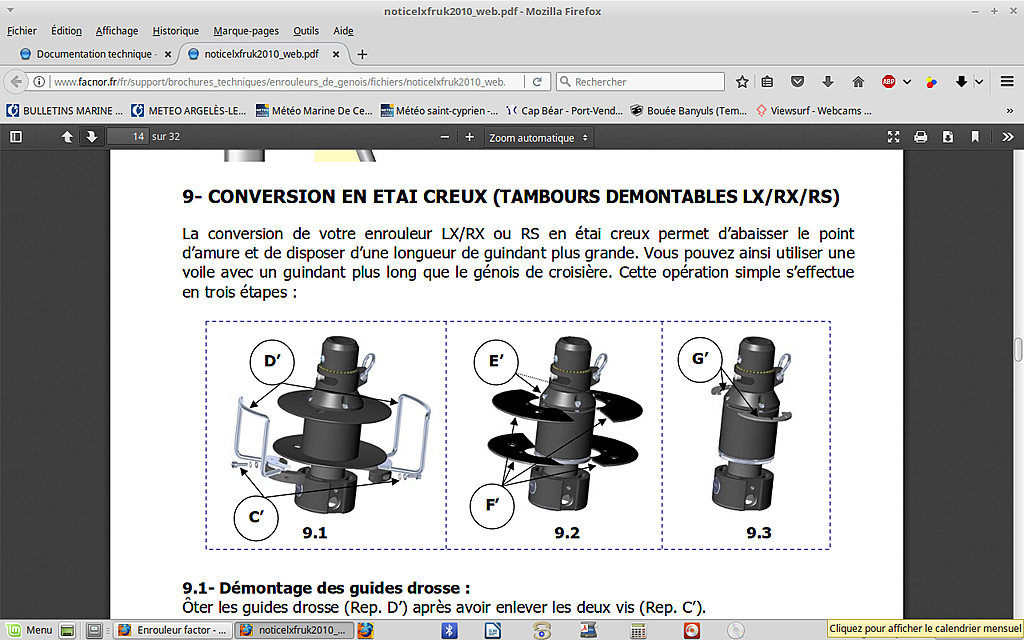Expand the Adblock Plus dropdown arrow

[906, 82]
